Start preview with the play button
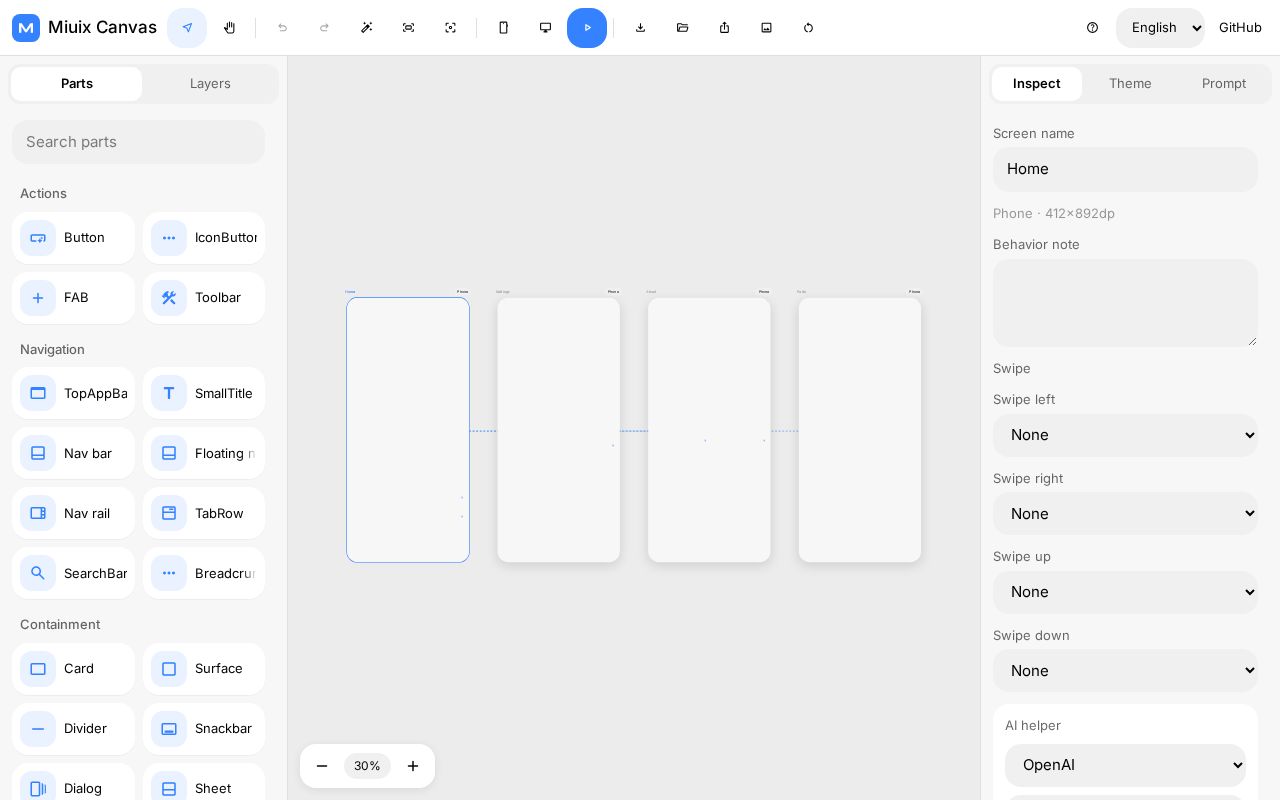This screenshot has height=800, width=1280. click(587, 28)
